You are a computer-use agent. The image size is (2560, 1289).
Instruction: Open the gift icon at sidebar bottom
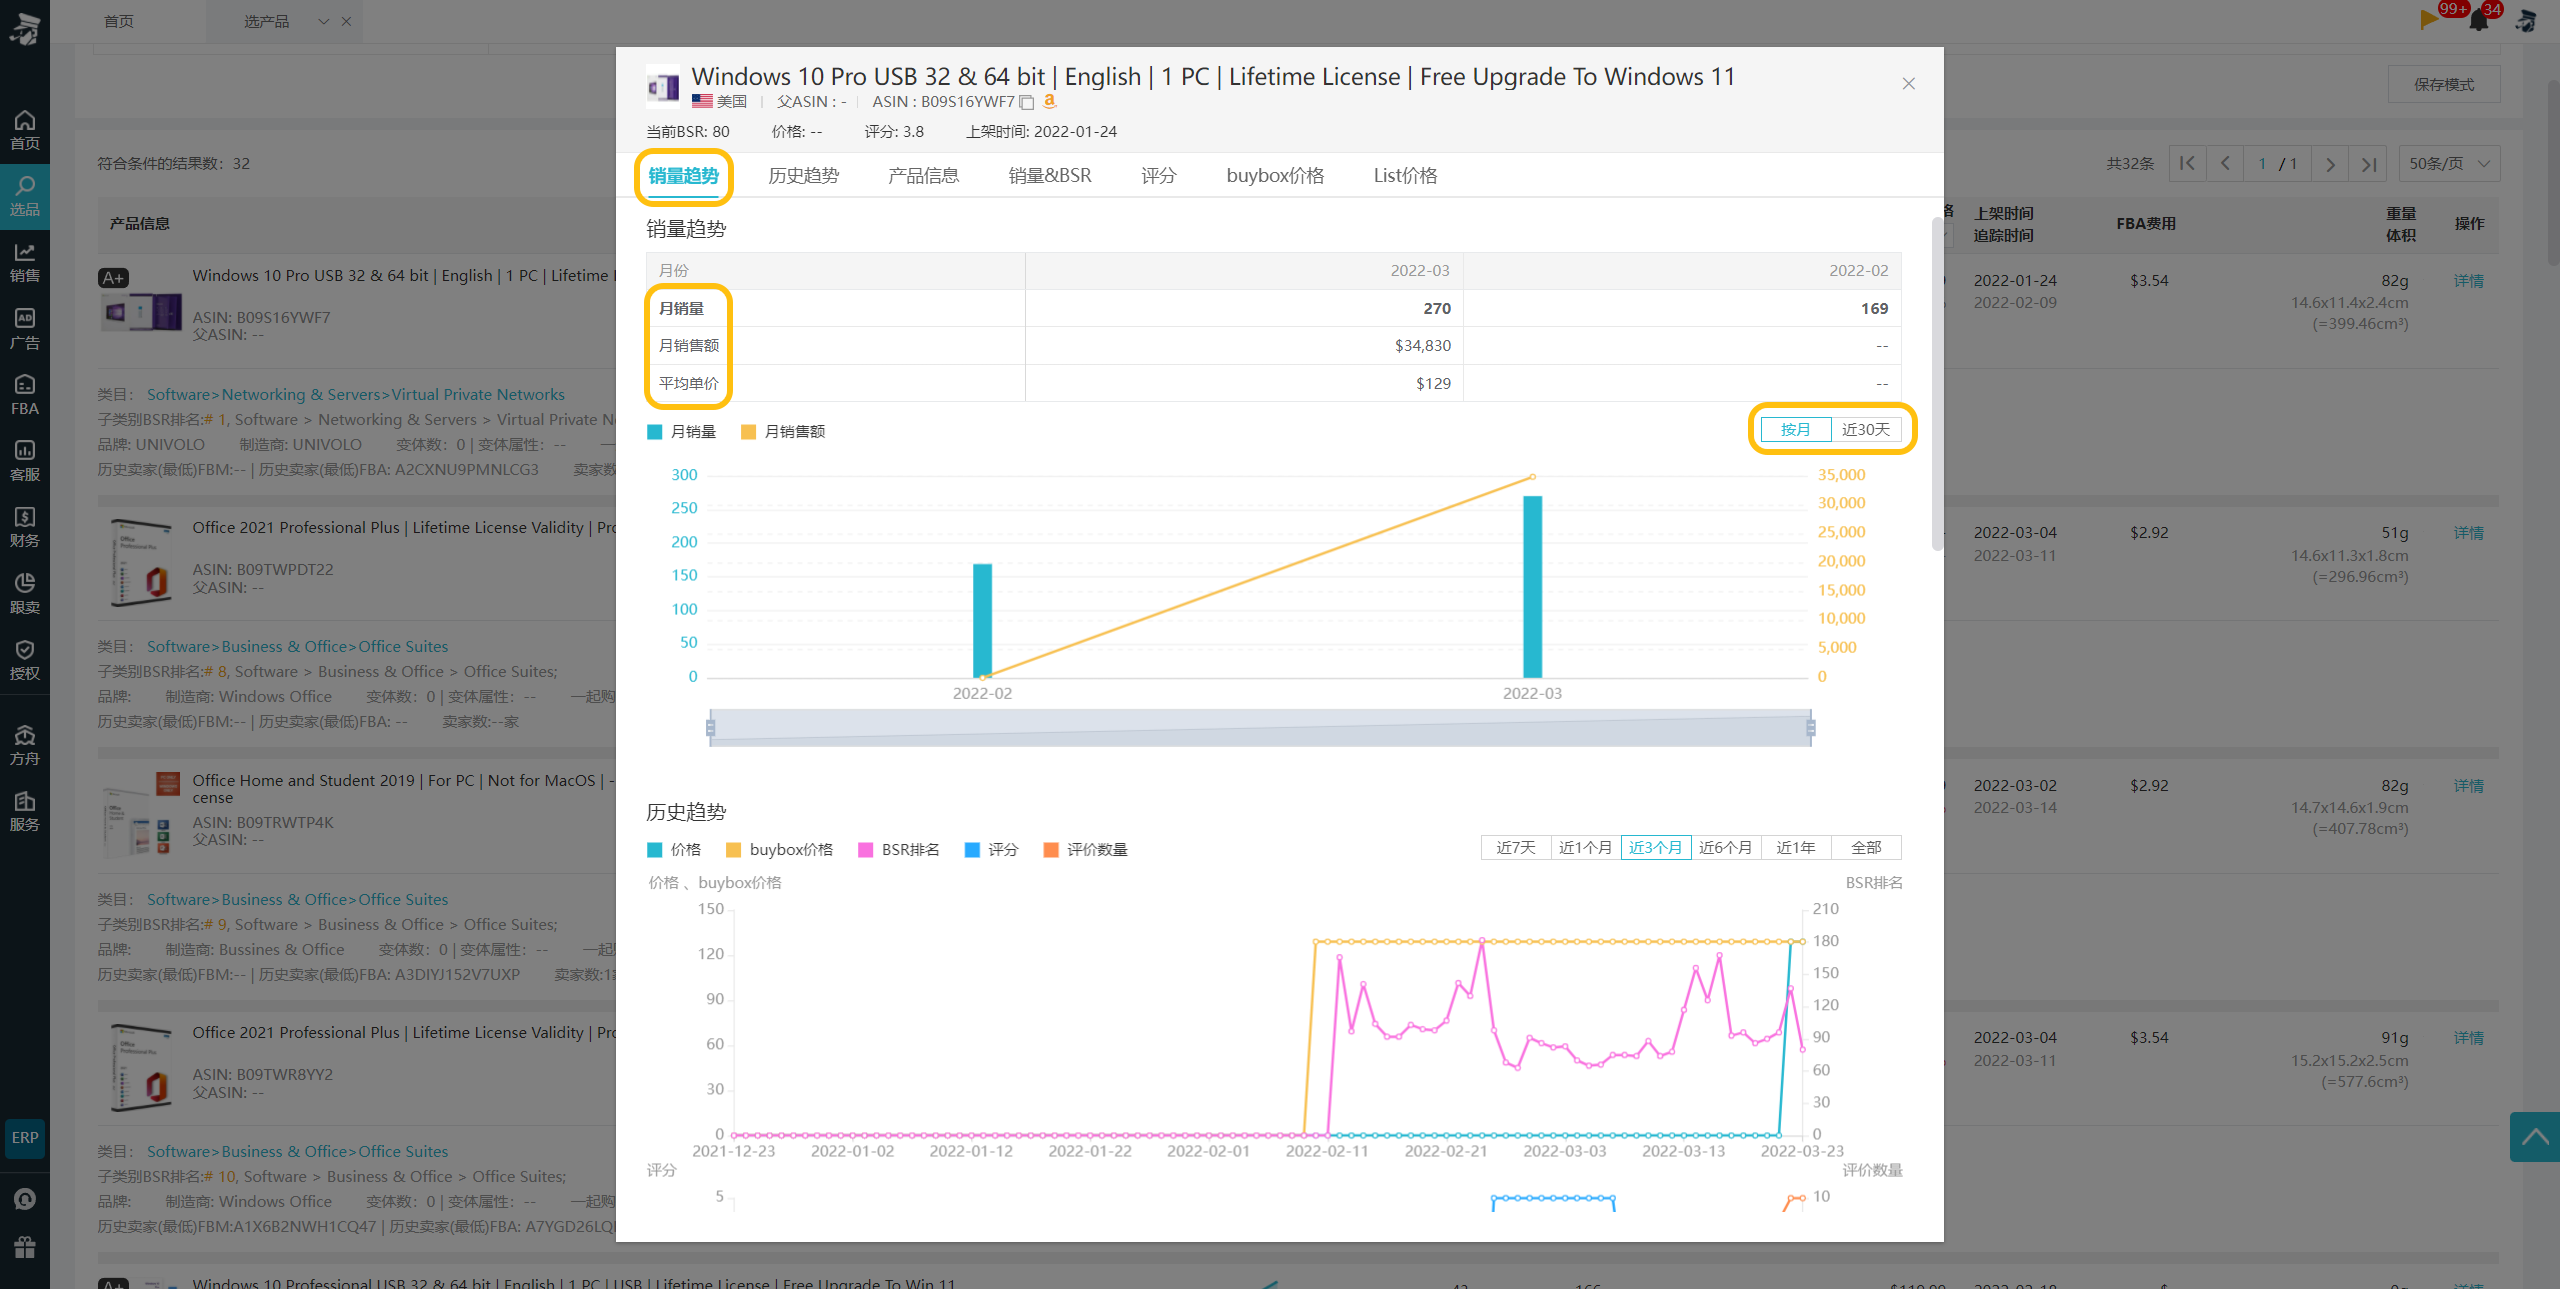pos(25,1247)
